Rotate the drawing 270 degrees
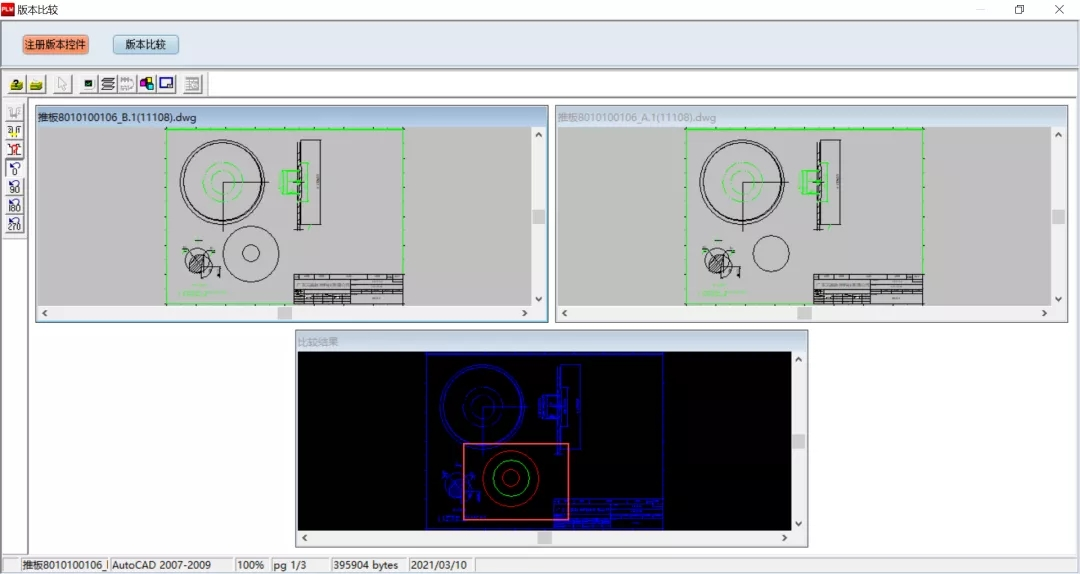Viewport: 1080px width, 574px height. click(14, 225)
